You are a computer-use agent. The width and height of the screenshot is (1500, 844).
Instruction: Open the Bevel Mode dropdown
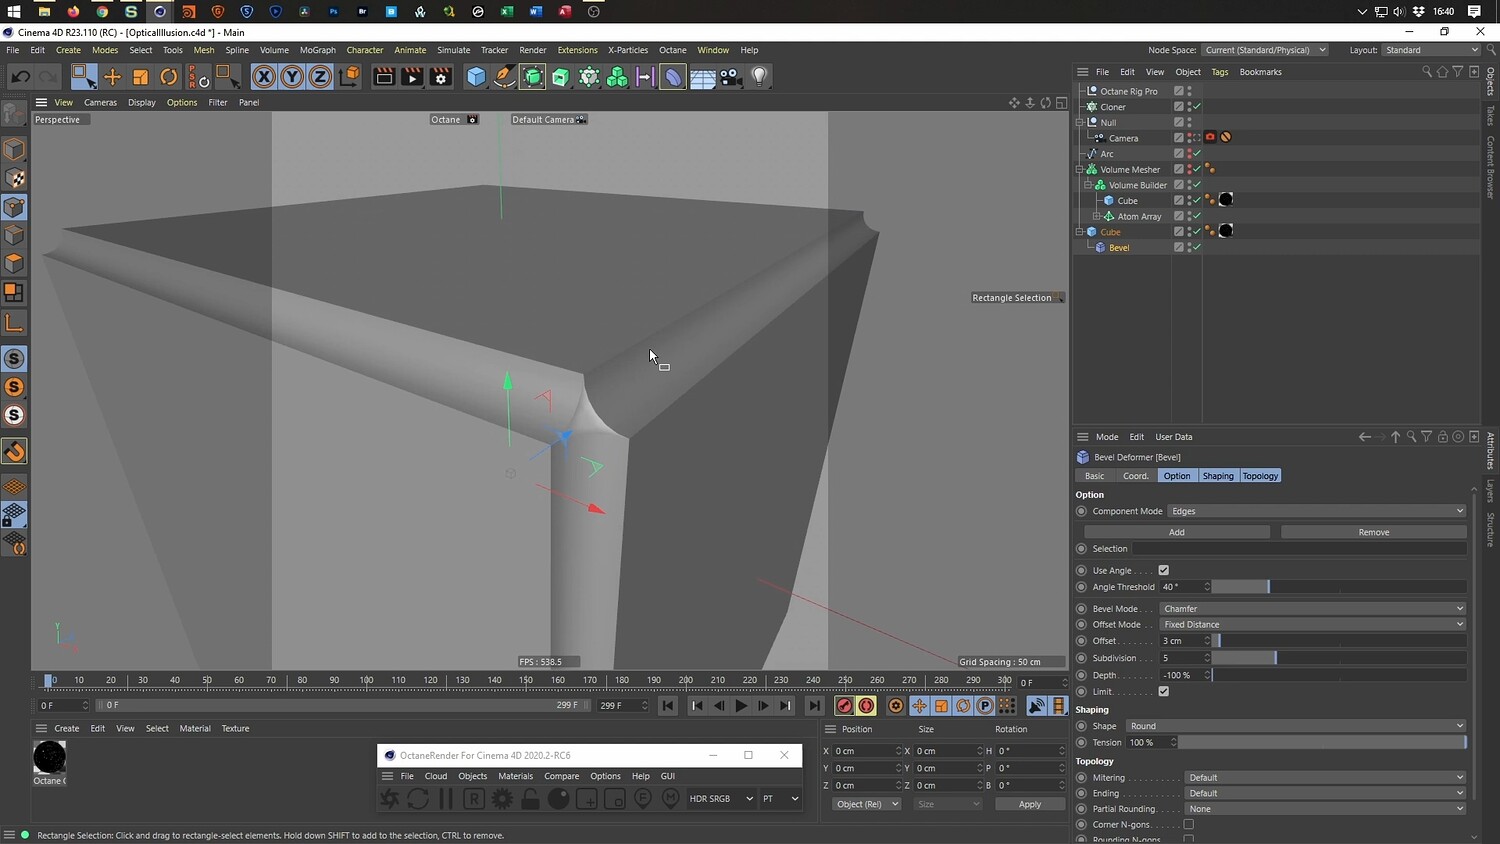pos(1312,608)
